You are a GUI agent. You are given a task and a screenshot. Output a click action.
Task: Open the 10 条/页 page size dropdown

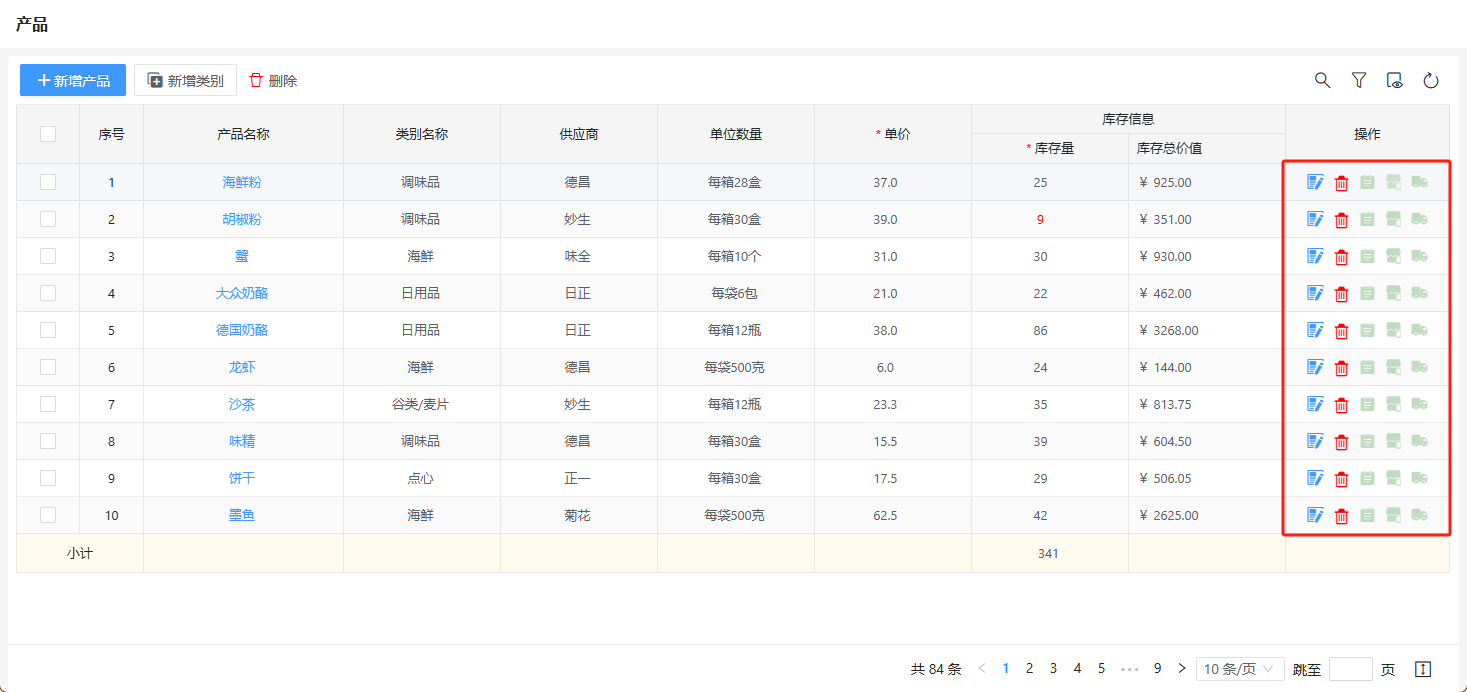(x=1240, y=669)
